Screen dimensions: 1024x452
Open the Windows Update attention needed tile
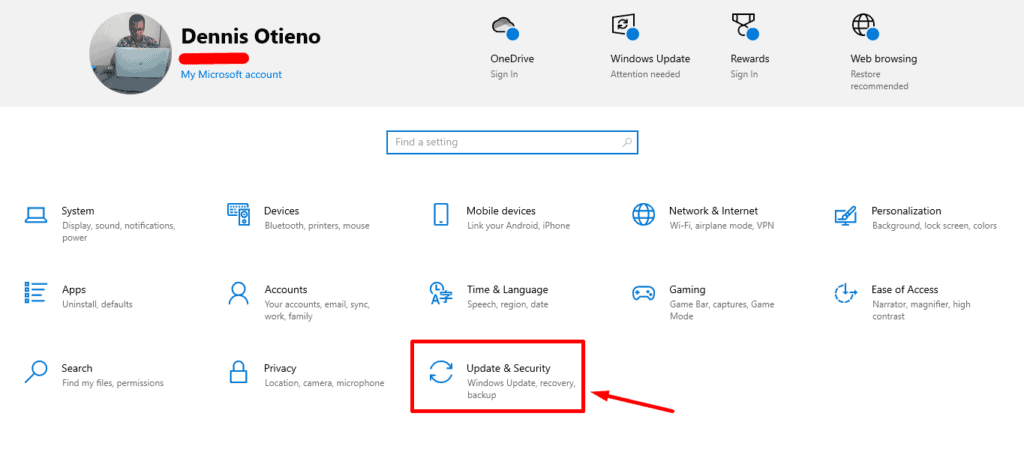coord(649,45)
